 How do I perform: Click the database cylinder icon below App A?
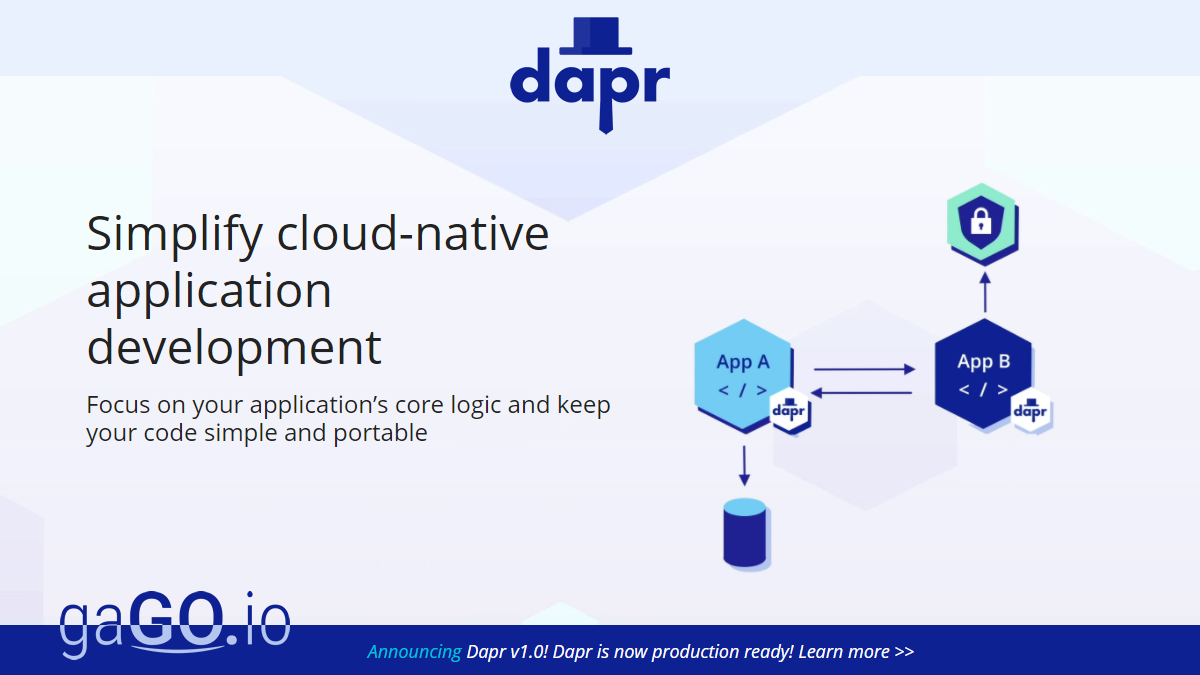(x=744, y=531)
